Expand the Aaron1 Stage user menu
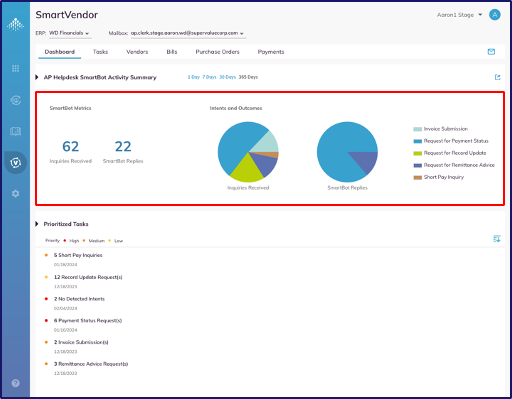Viewport: 512px width, 399px height. 460,15
